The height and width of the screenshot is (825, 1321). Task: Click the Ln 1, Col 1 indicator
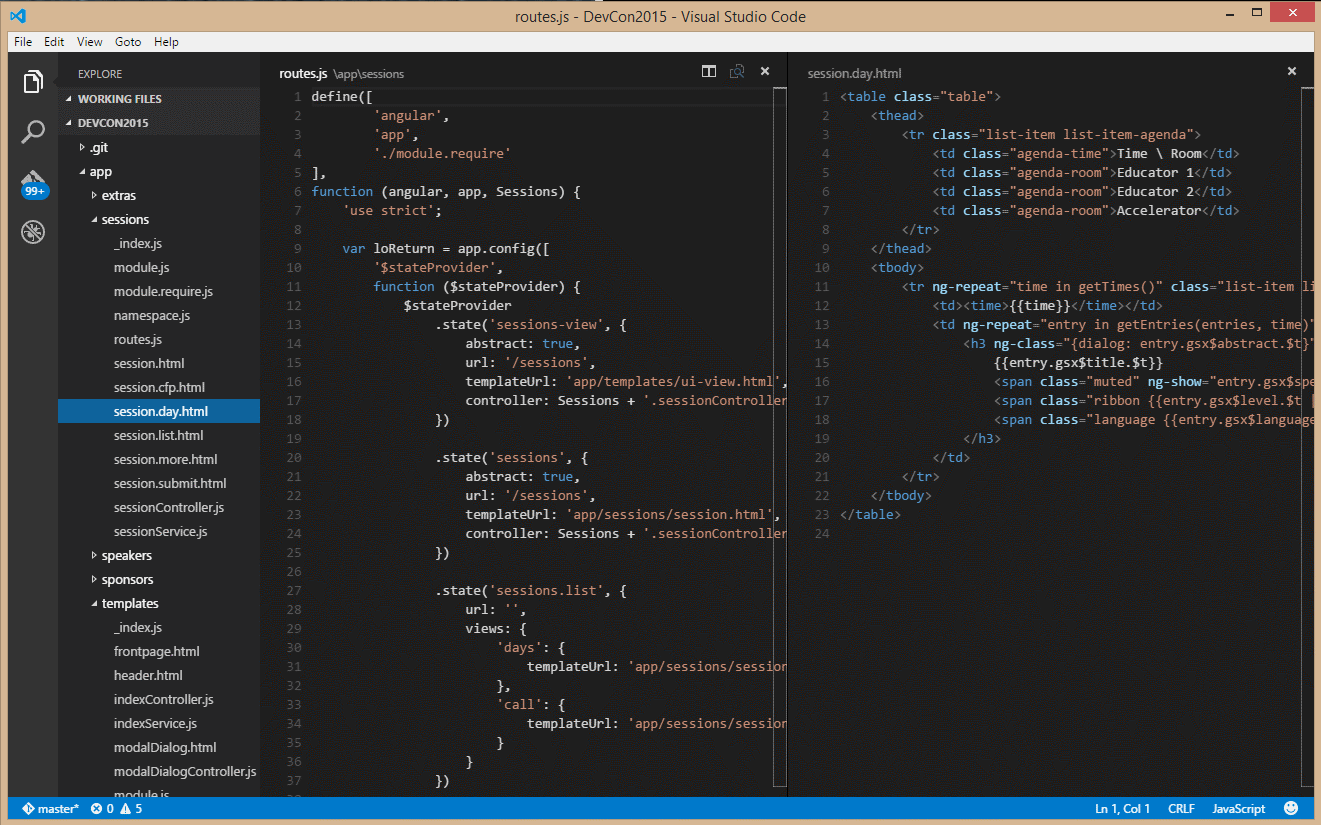(1121, 808)
